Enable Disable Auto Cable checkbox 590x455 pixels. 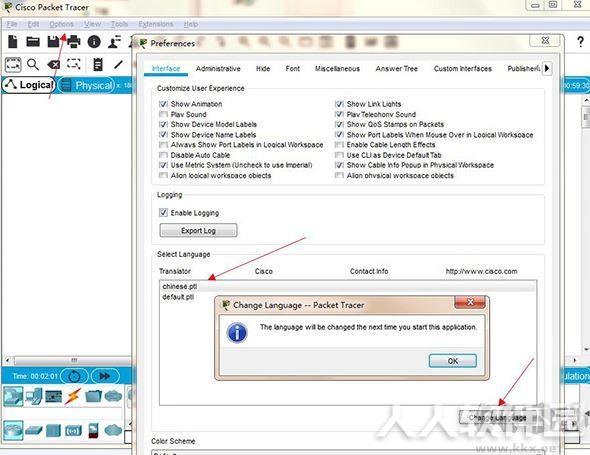coord(163,155)
